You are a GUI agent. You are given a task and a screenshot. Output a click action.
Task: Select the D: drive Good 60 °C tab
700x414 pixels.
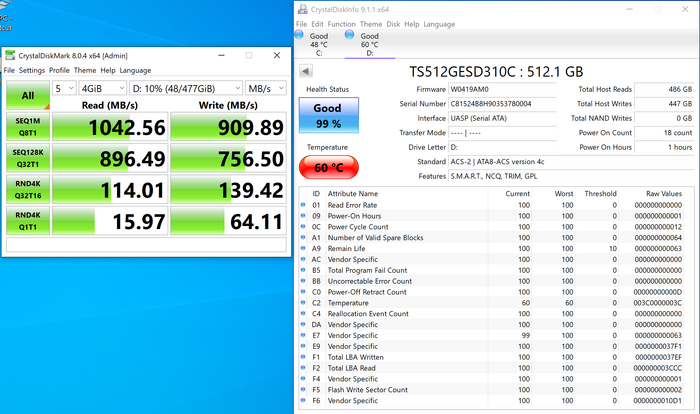tap(370, 44)
